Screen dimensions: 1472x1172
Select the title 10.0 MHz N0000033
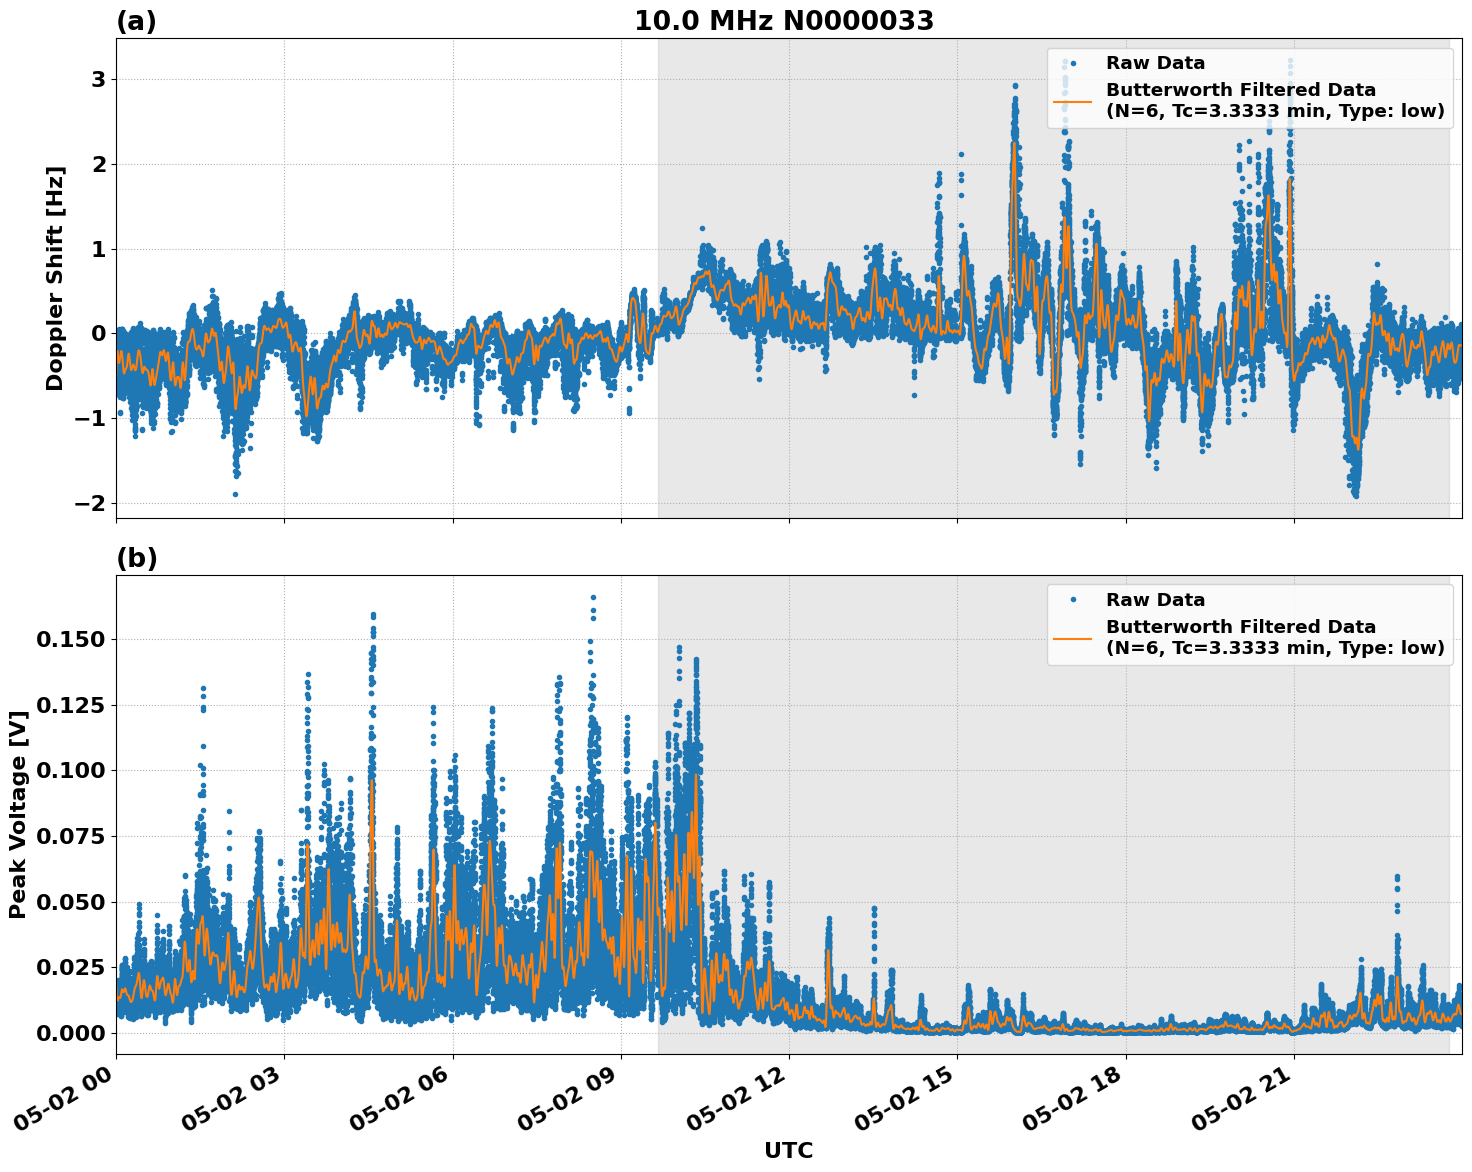pyautogui.click(x=784, y=17)
